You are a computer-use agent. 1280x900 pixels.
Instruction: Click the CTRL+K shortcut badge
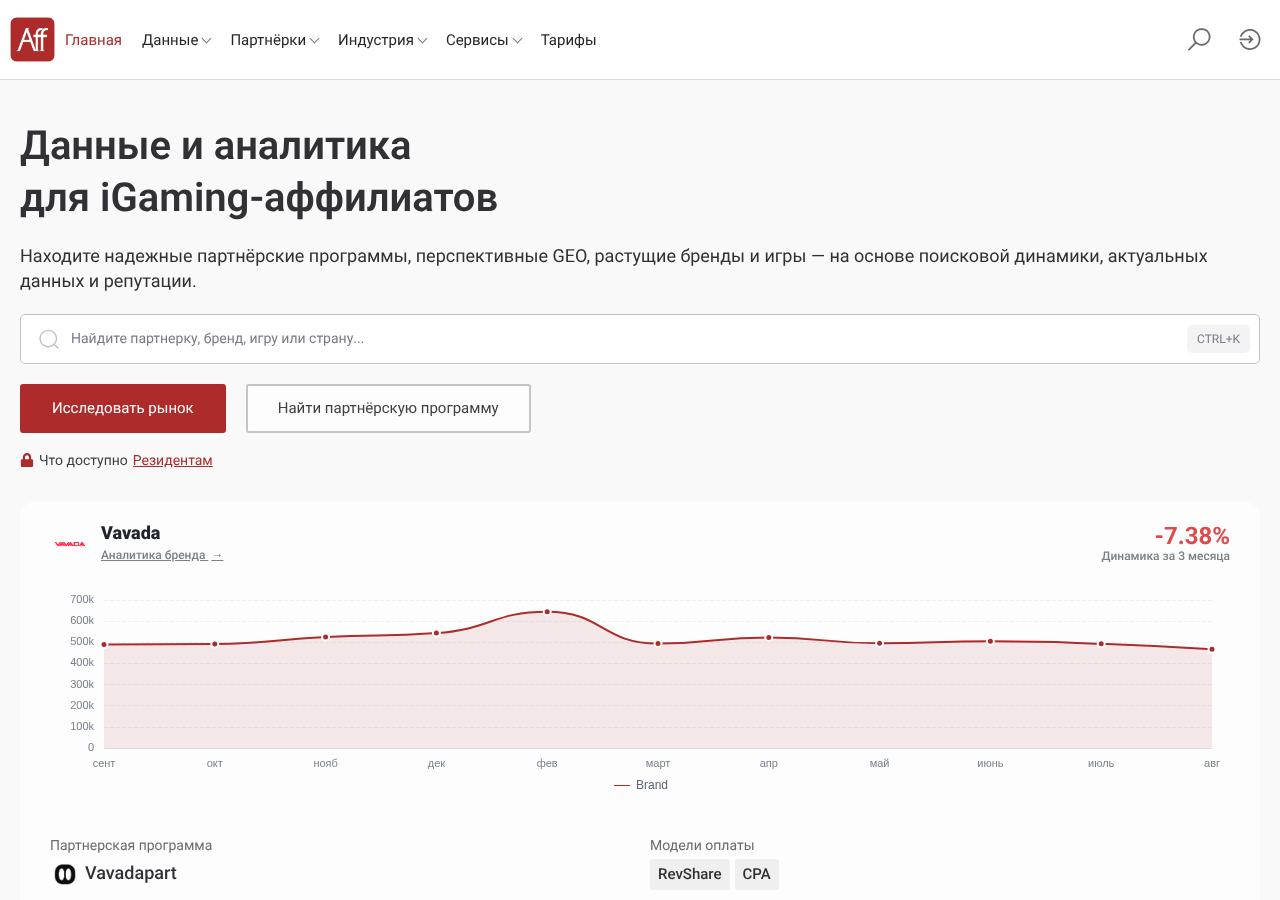pyautogui.click(x=1218, y=339)
